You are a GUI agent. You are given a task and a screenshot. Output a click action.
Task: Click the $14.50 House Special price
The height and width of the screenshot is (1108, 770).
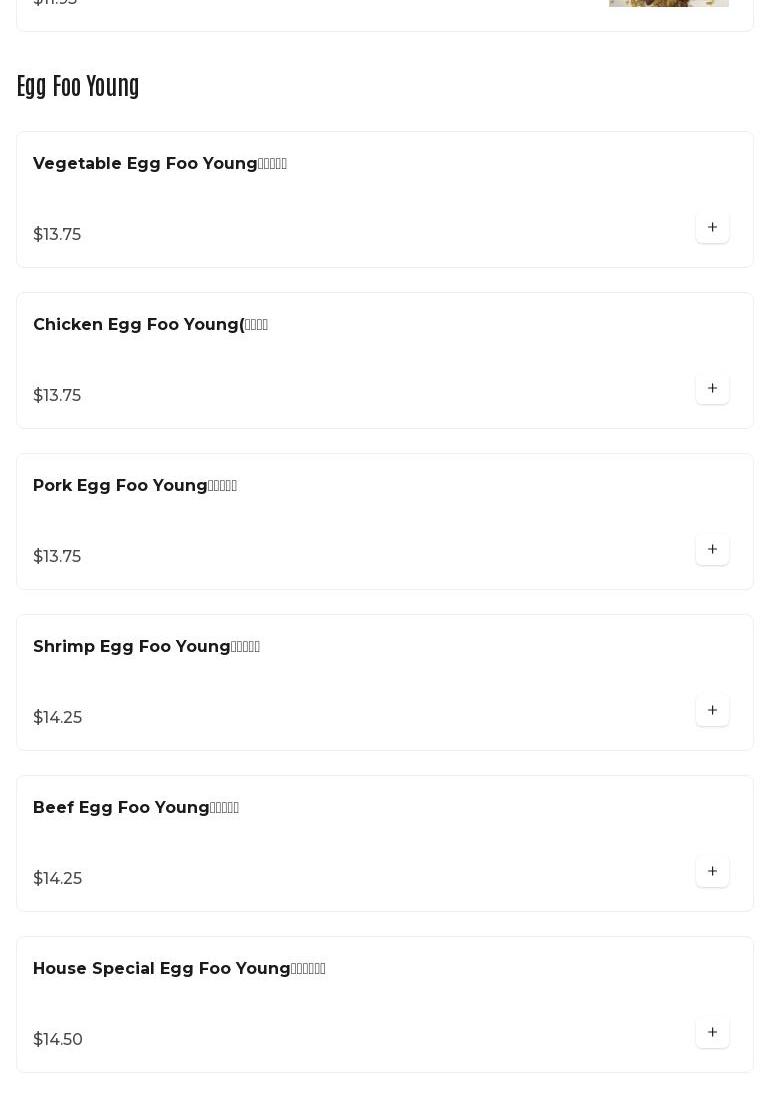click(x=58, y=1040)
